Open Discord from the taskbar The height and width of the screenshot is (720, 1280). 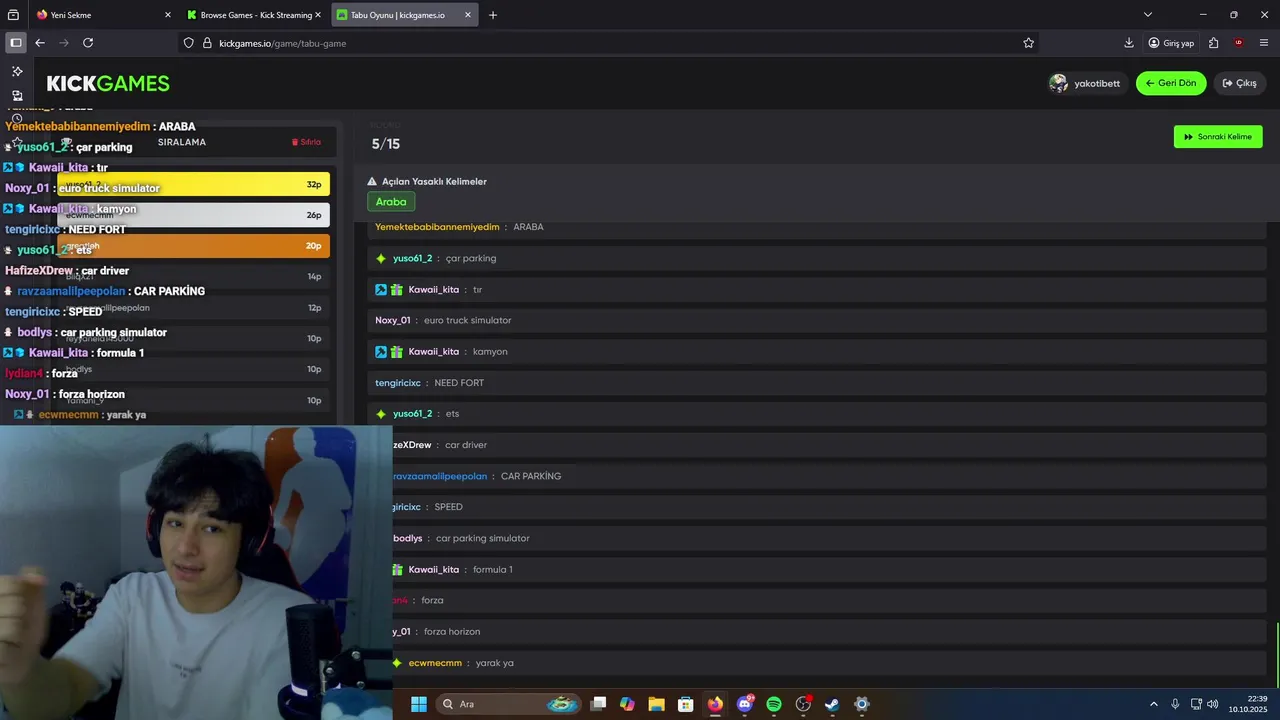(745, 704)
